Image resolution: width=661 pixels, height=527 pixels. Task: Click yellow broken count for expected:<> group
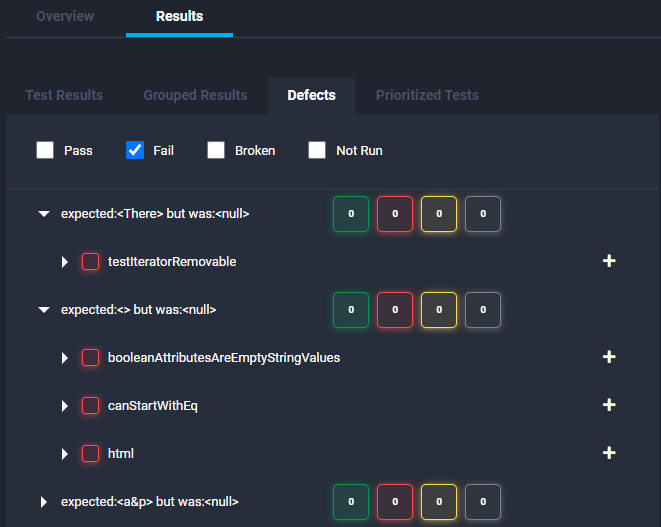pos(439,310)
